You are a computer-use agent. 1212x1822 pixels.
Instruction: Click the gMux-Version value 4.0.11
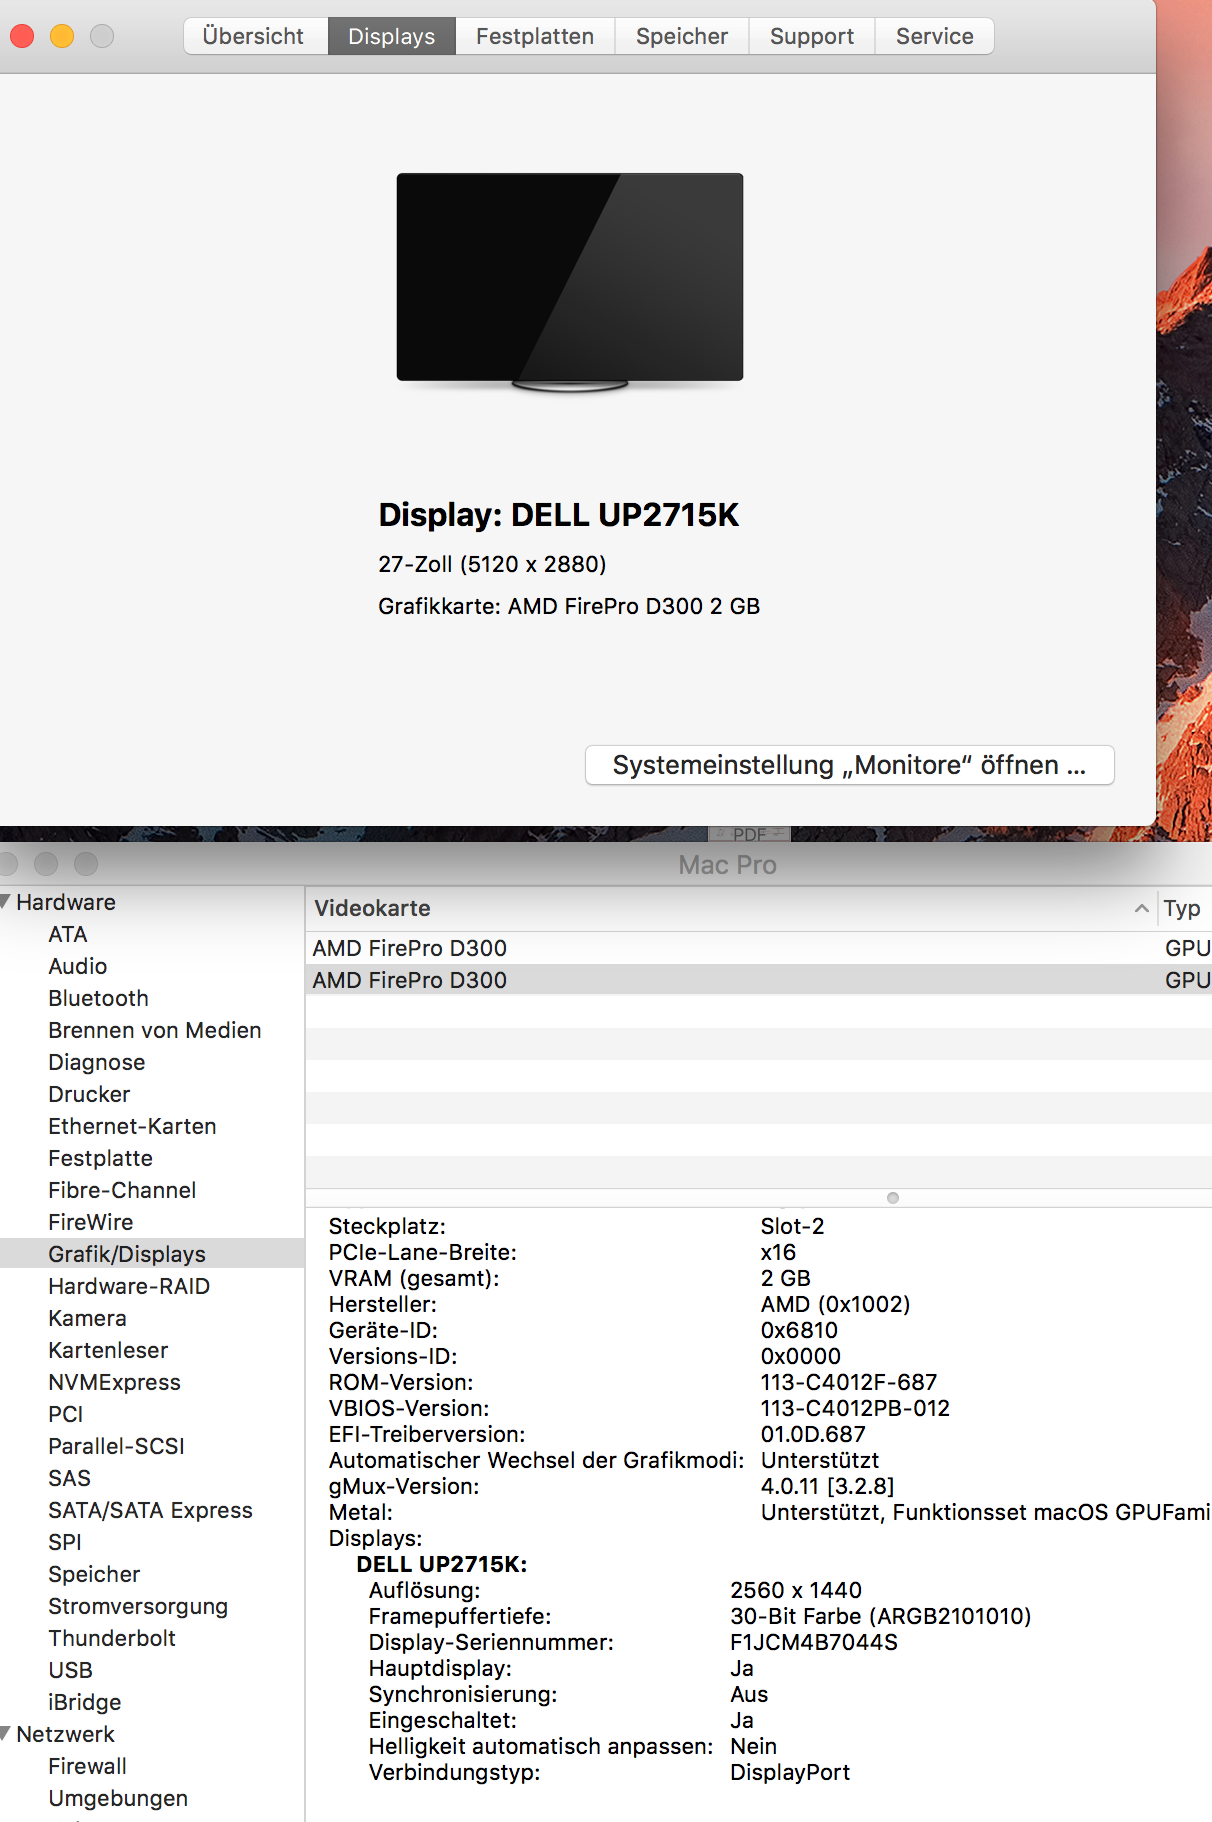coord(827,1486)
